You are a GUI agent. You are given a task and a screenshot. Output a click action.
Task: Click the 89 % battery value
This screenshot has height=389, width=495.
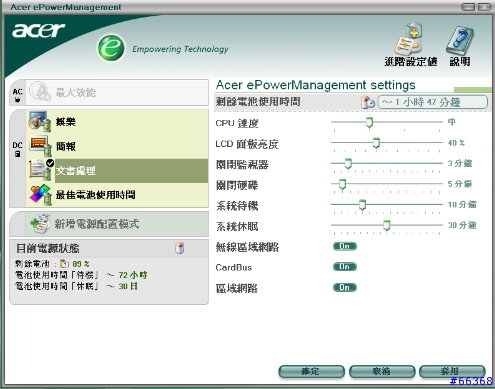click(x=81, y=264)
